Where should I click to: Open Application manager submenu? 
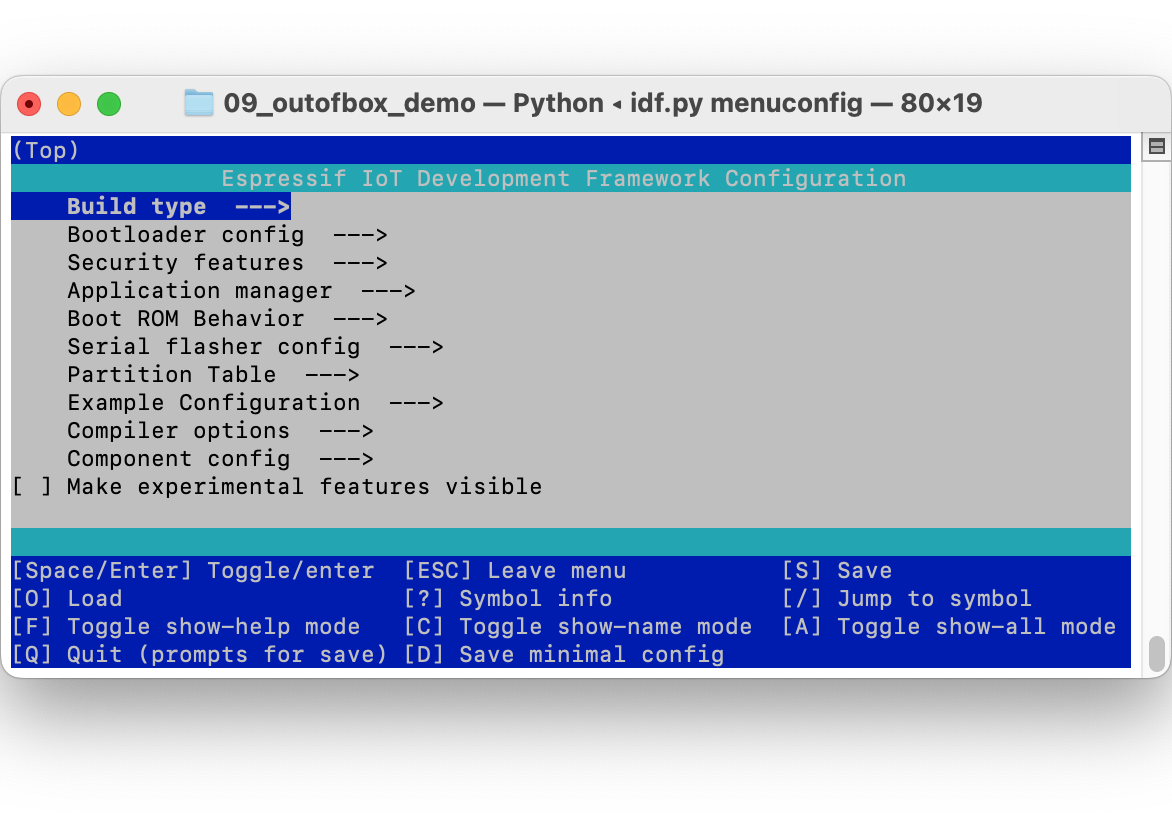[x=241, y=291]
